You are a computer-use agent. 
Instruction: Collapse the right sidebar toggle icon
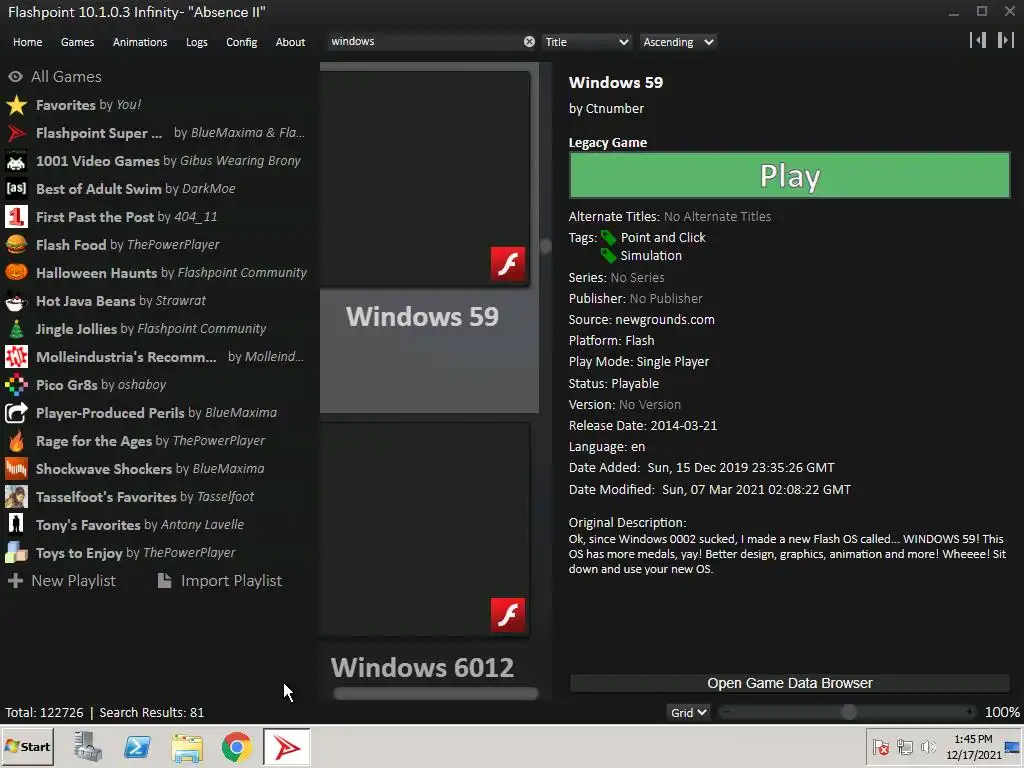tap(1006, 40)
